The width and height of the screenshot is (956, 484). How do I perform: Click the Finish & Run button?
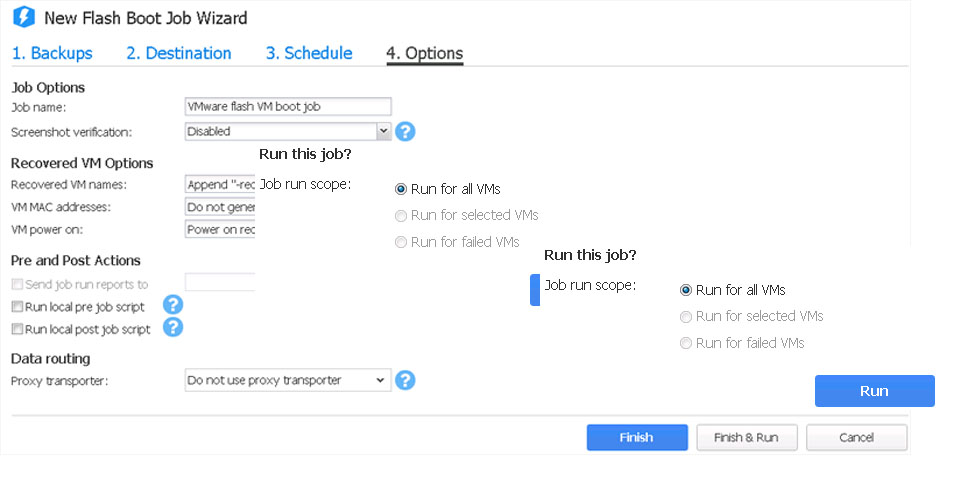pos(747,438)
